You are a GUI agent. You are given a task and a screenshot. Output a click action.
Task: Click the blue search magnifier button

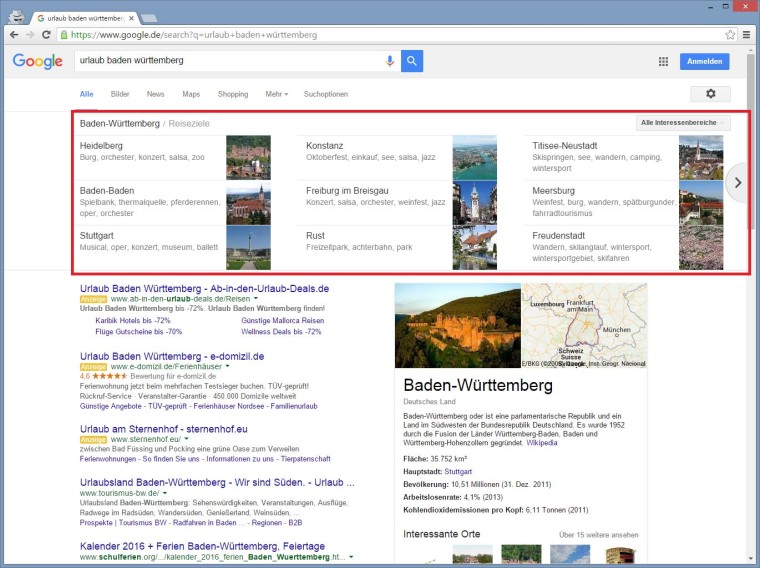[412, 61]
